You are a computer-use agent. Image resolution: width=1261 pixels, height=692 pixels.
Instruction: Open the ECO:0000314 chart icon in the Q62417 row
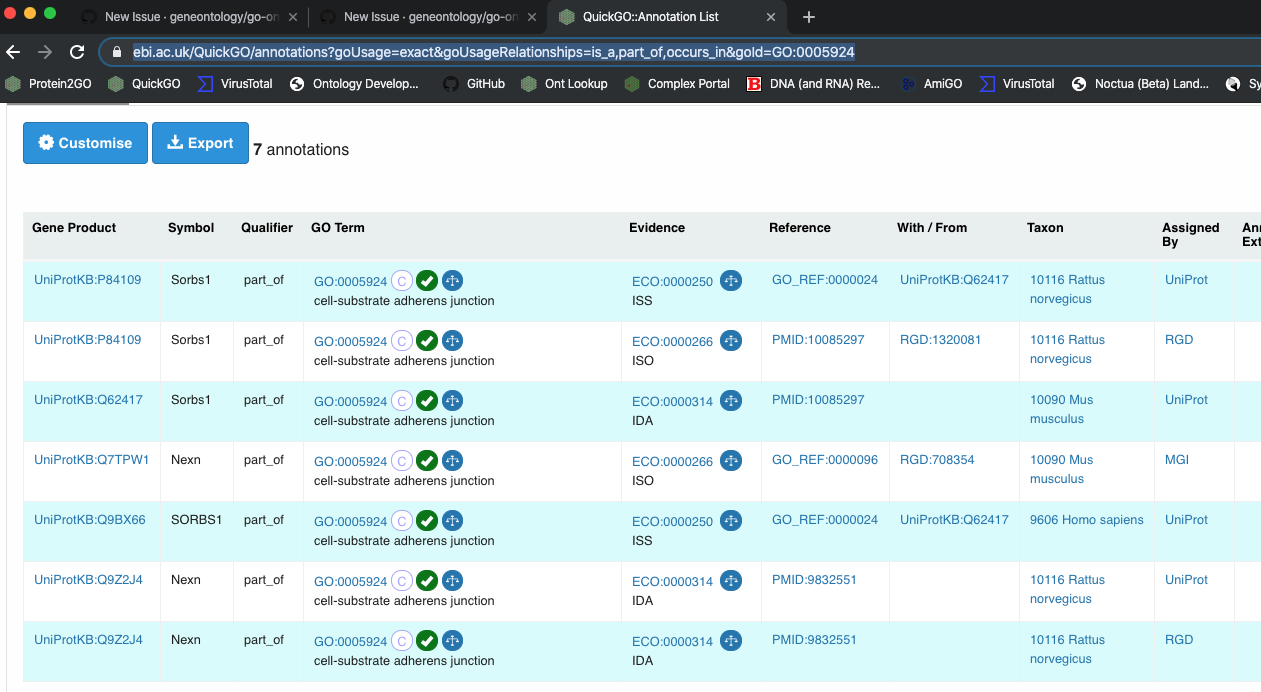click(x=731, y=401)
